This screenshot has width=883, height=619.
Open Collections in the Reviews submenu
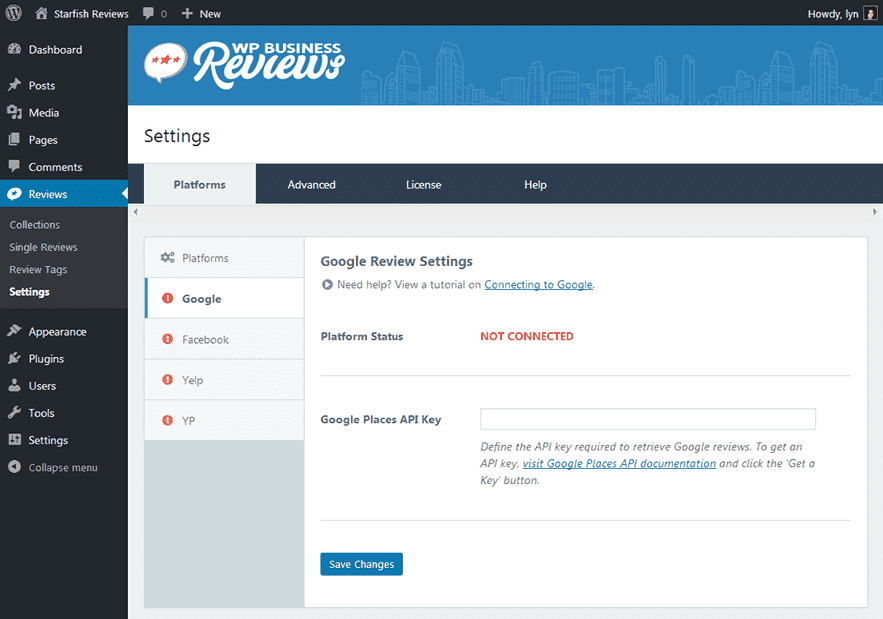coord(34,225)
